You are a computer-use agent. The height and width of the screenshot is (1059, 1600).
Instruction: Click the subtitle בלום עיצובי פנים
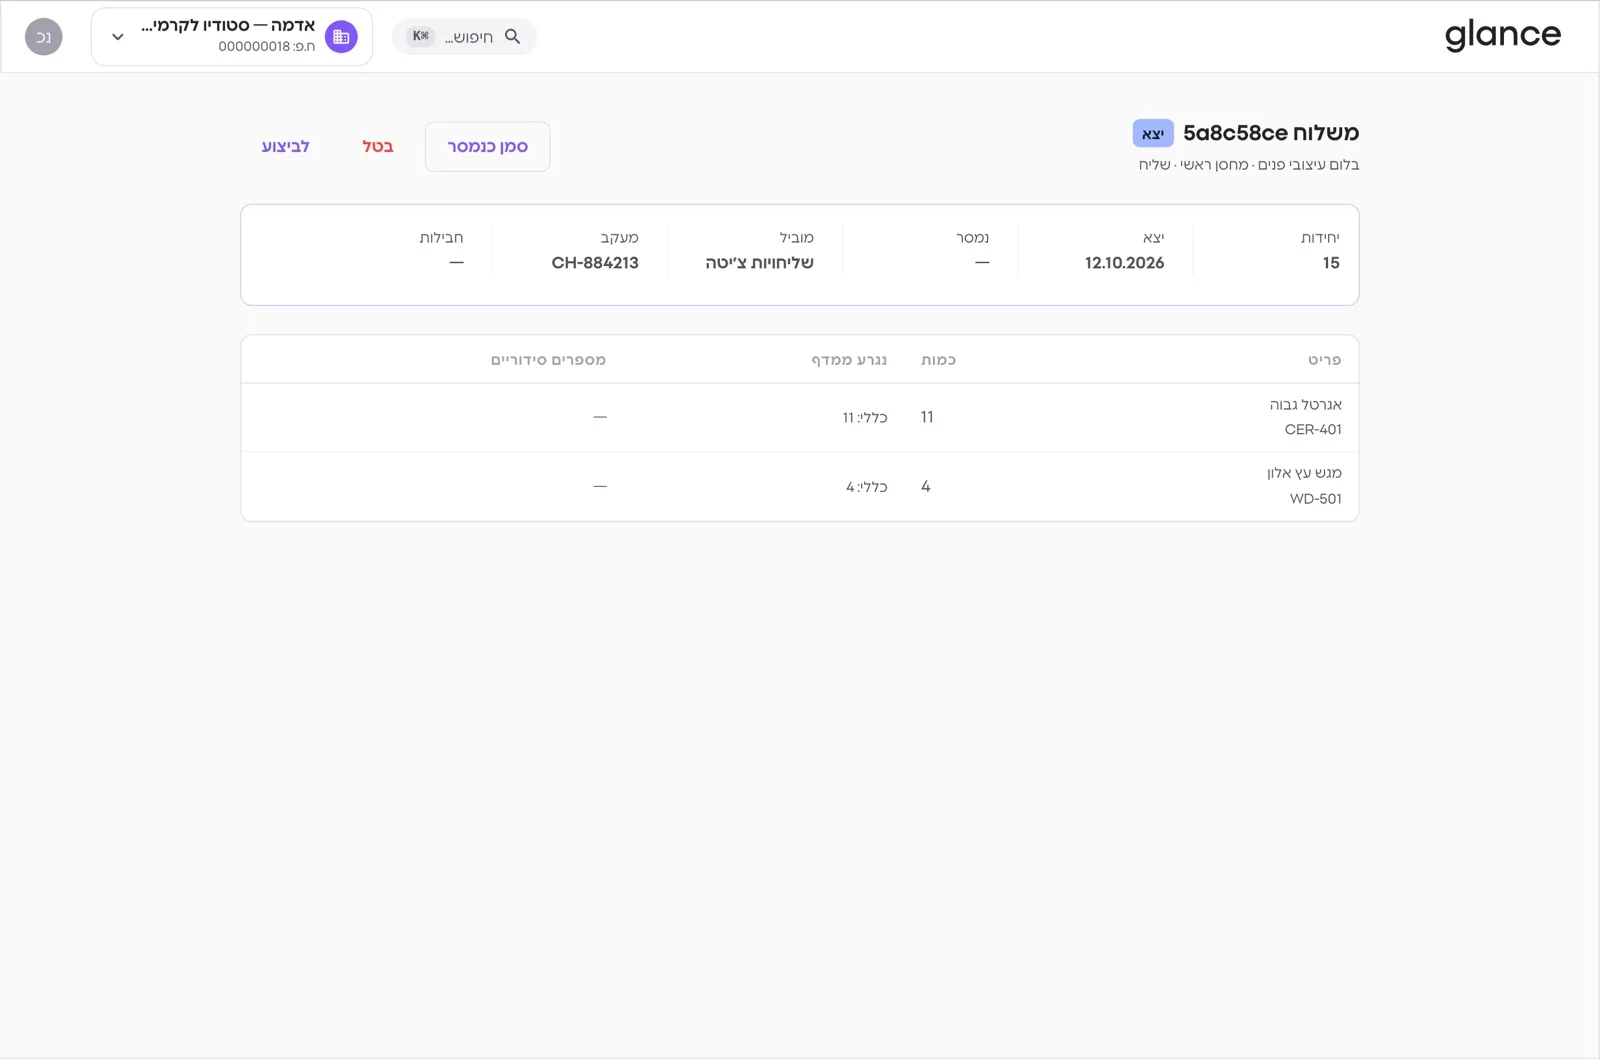click(x=1308, y=164)
